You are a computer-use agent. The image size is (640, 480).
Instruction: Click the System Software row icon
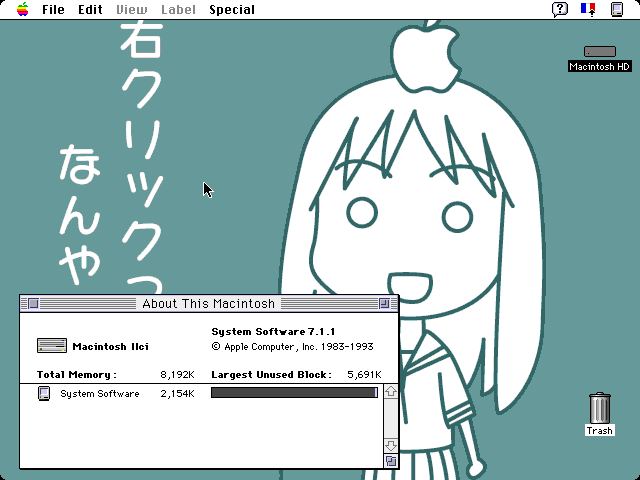point(44,393)
